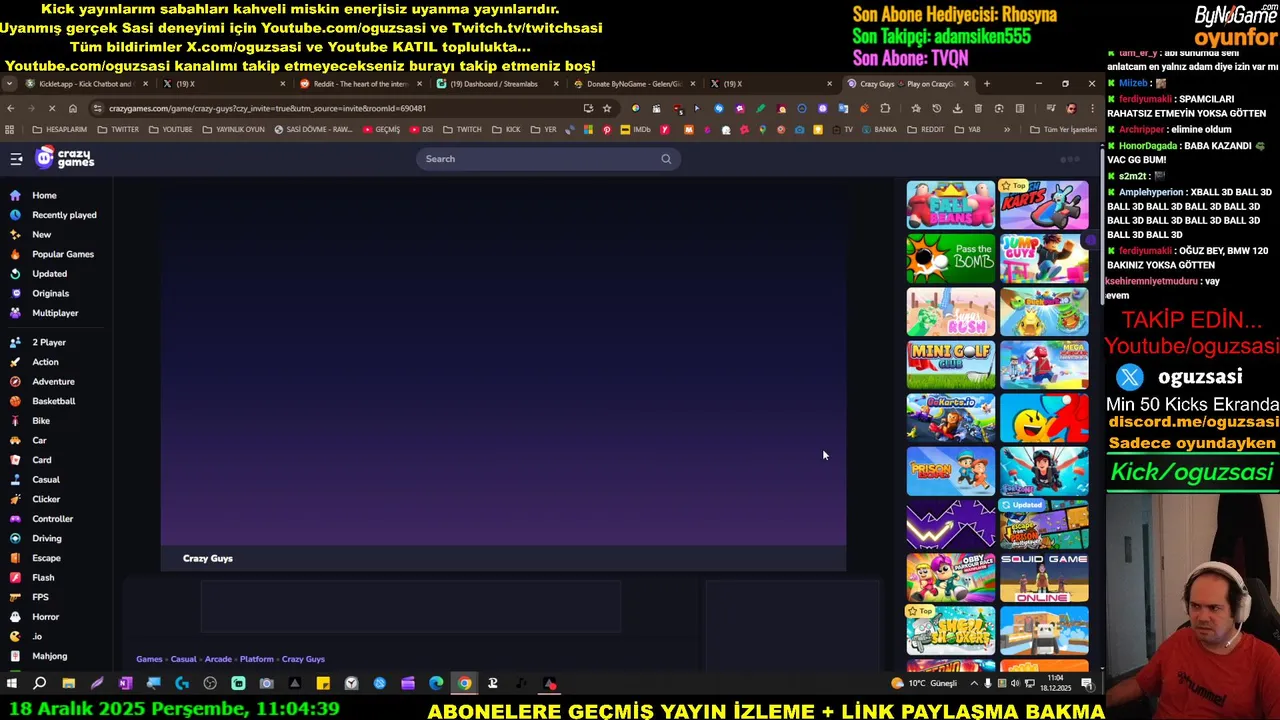The height and width of the screenshot is (720, 1280).
Task: Open the Karts game thumbnail
Action: coord(1044,205)
